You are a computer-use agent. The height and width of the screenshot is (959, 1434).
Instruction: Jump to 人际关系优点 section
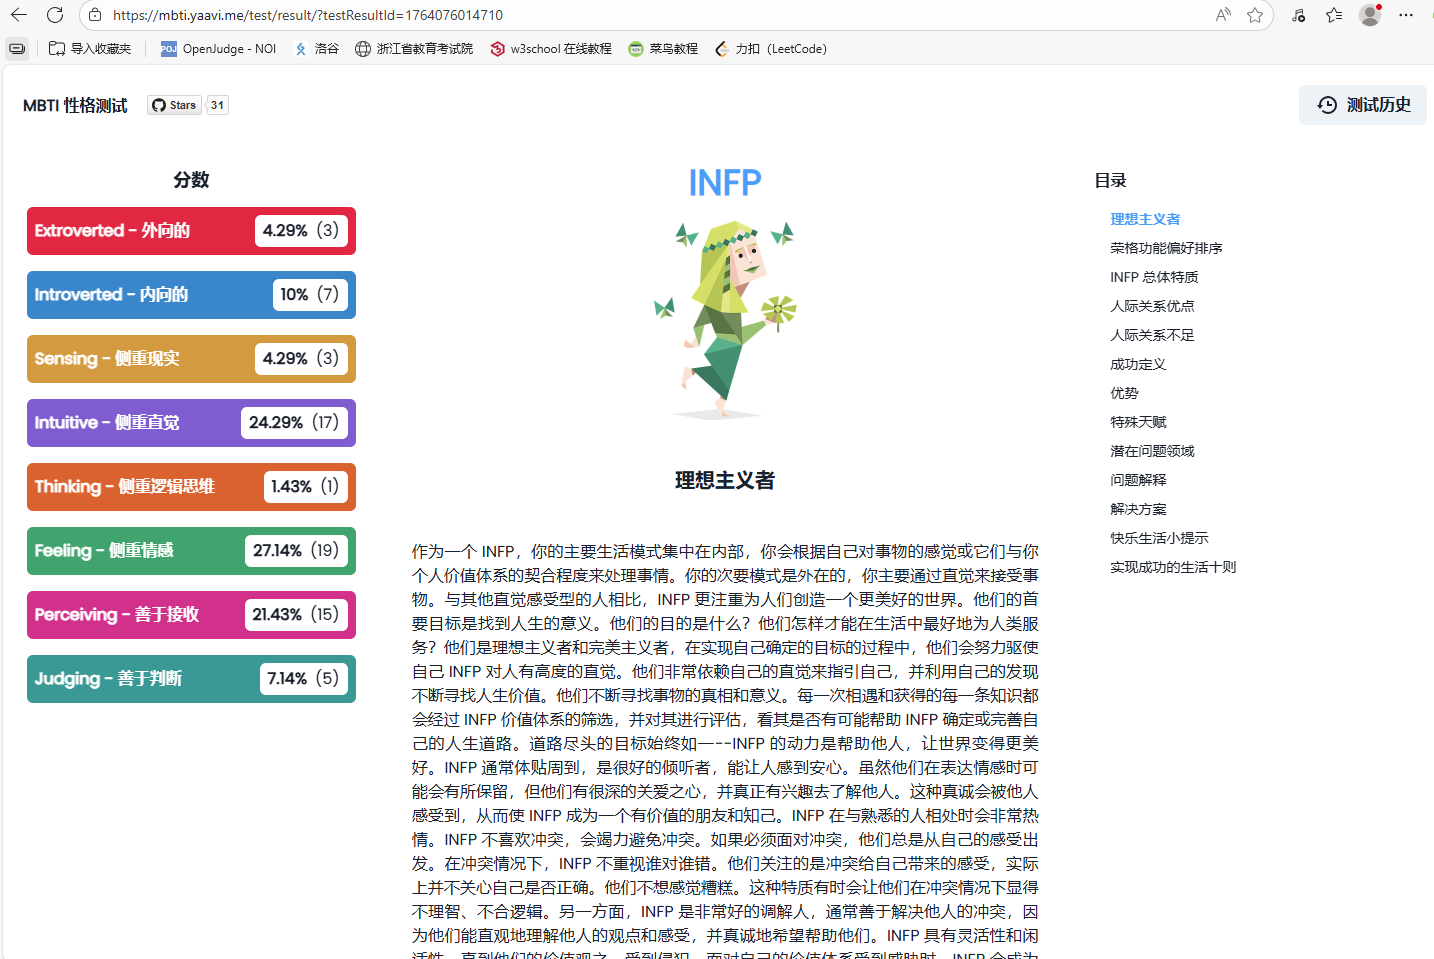tap(1149, 305)
